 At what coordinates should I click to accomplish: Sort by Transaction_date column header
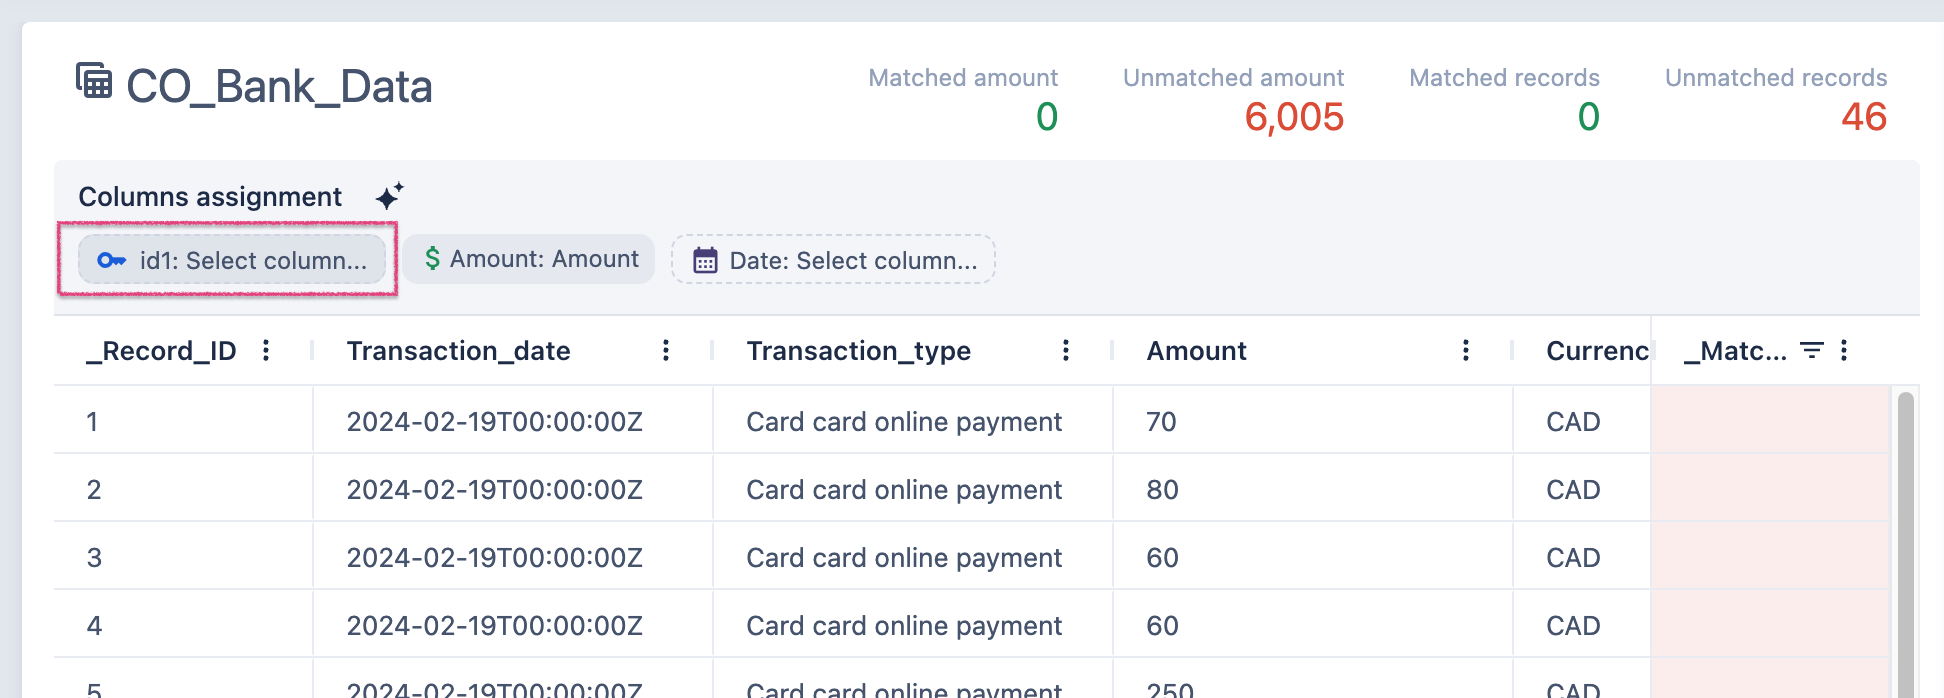458,351
